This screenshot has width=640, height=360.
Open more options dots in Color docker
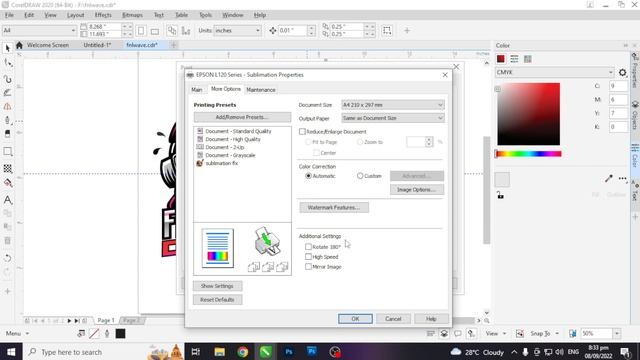pos(622,178)
